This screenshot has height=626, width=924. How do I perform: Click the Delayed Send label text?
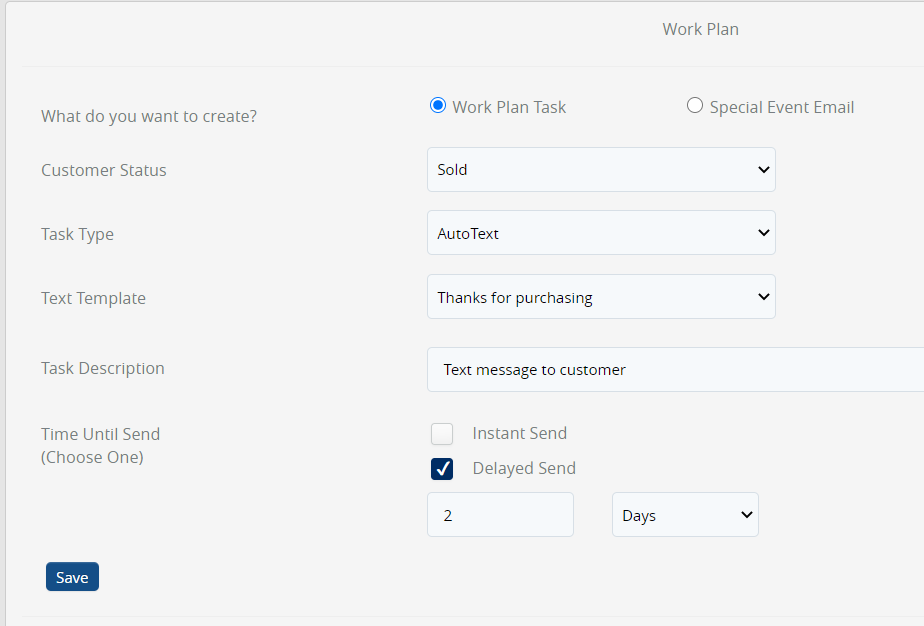tap(524, 468)
